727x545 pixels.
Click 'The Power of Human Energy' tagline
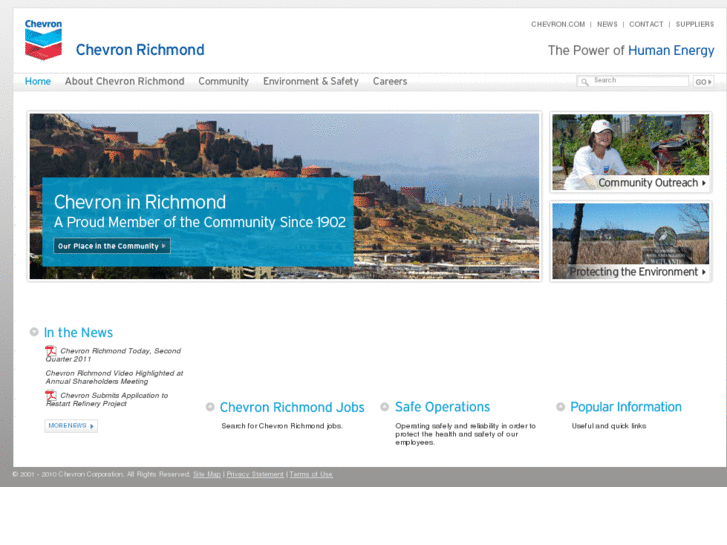[631, 51]
